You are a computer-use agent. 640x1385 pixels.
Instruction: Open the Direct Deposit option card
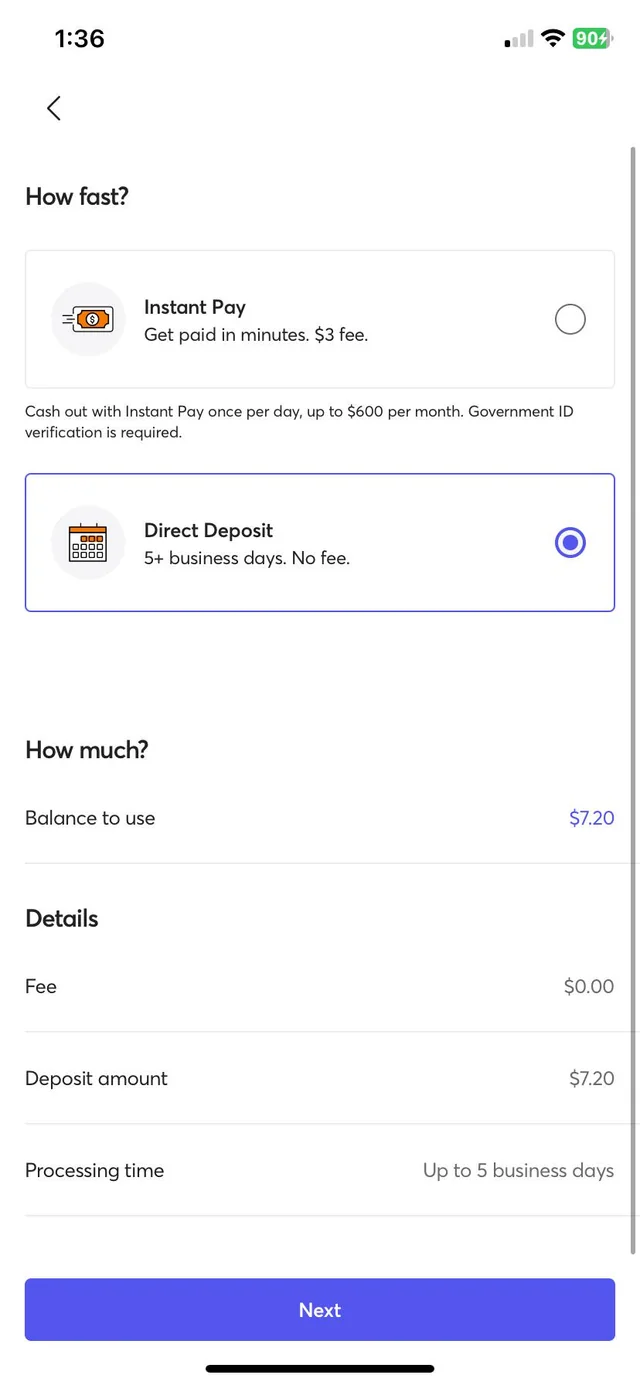[320, 542]
